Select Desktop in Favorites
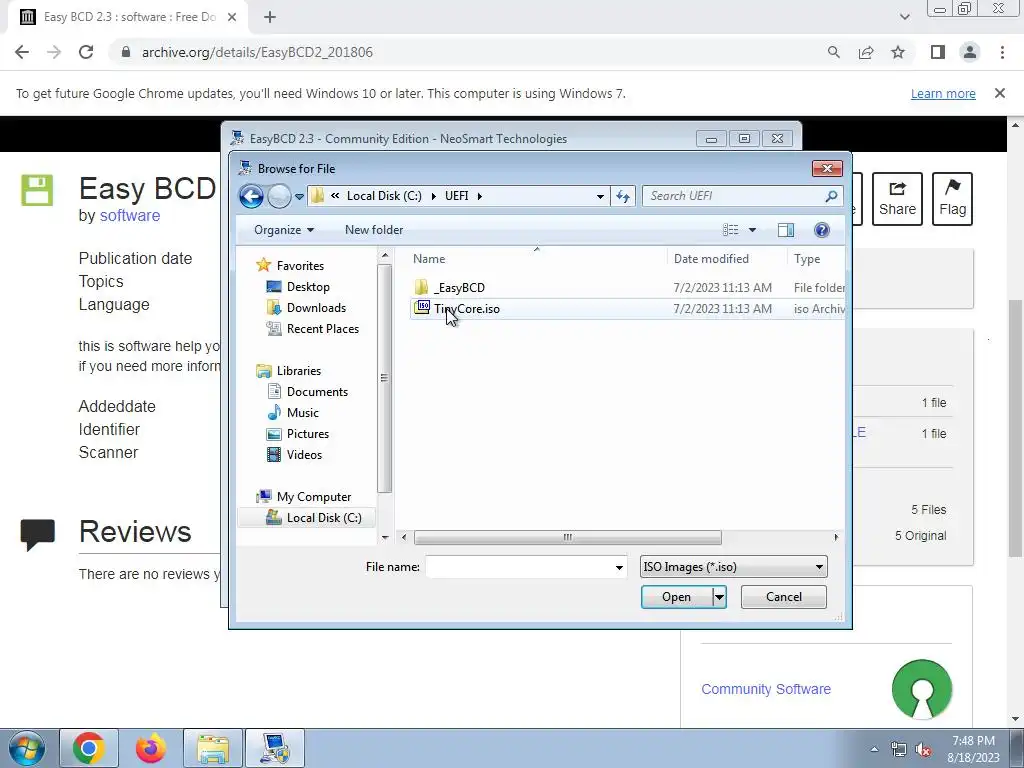This screenshot has width=1024, height=768. tap(308, 287)
